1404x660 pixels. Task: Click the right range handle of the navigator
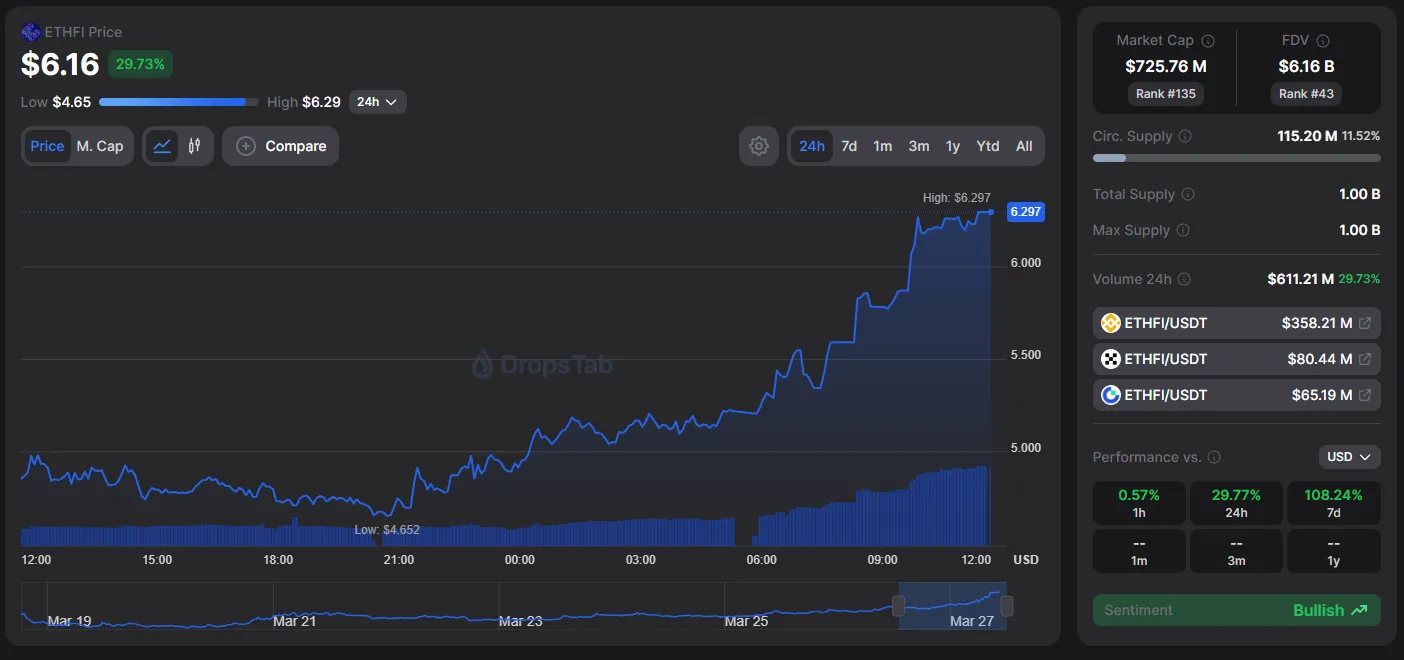point(1007,606)
